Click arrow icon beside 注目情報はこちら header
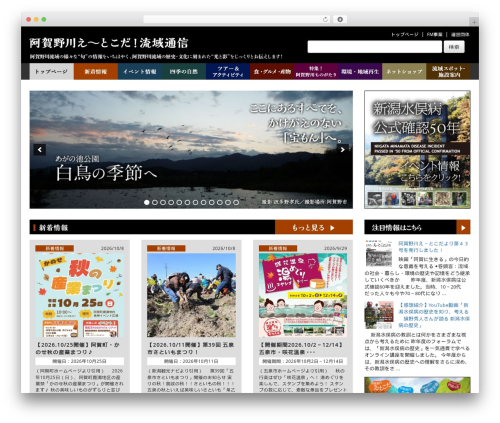Viewport: 500px width, 423px height. [463, 228]
